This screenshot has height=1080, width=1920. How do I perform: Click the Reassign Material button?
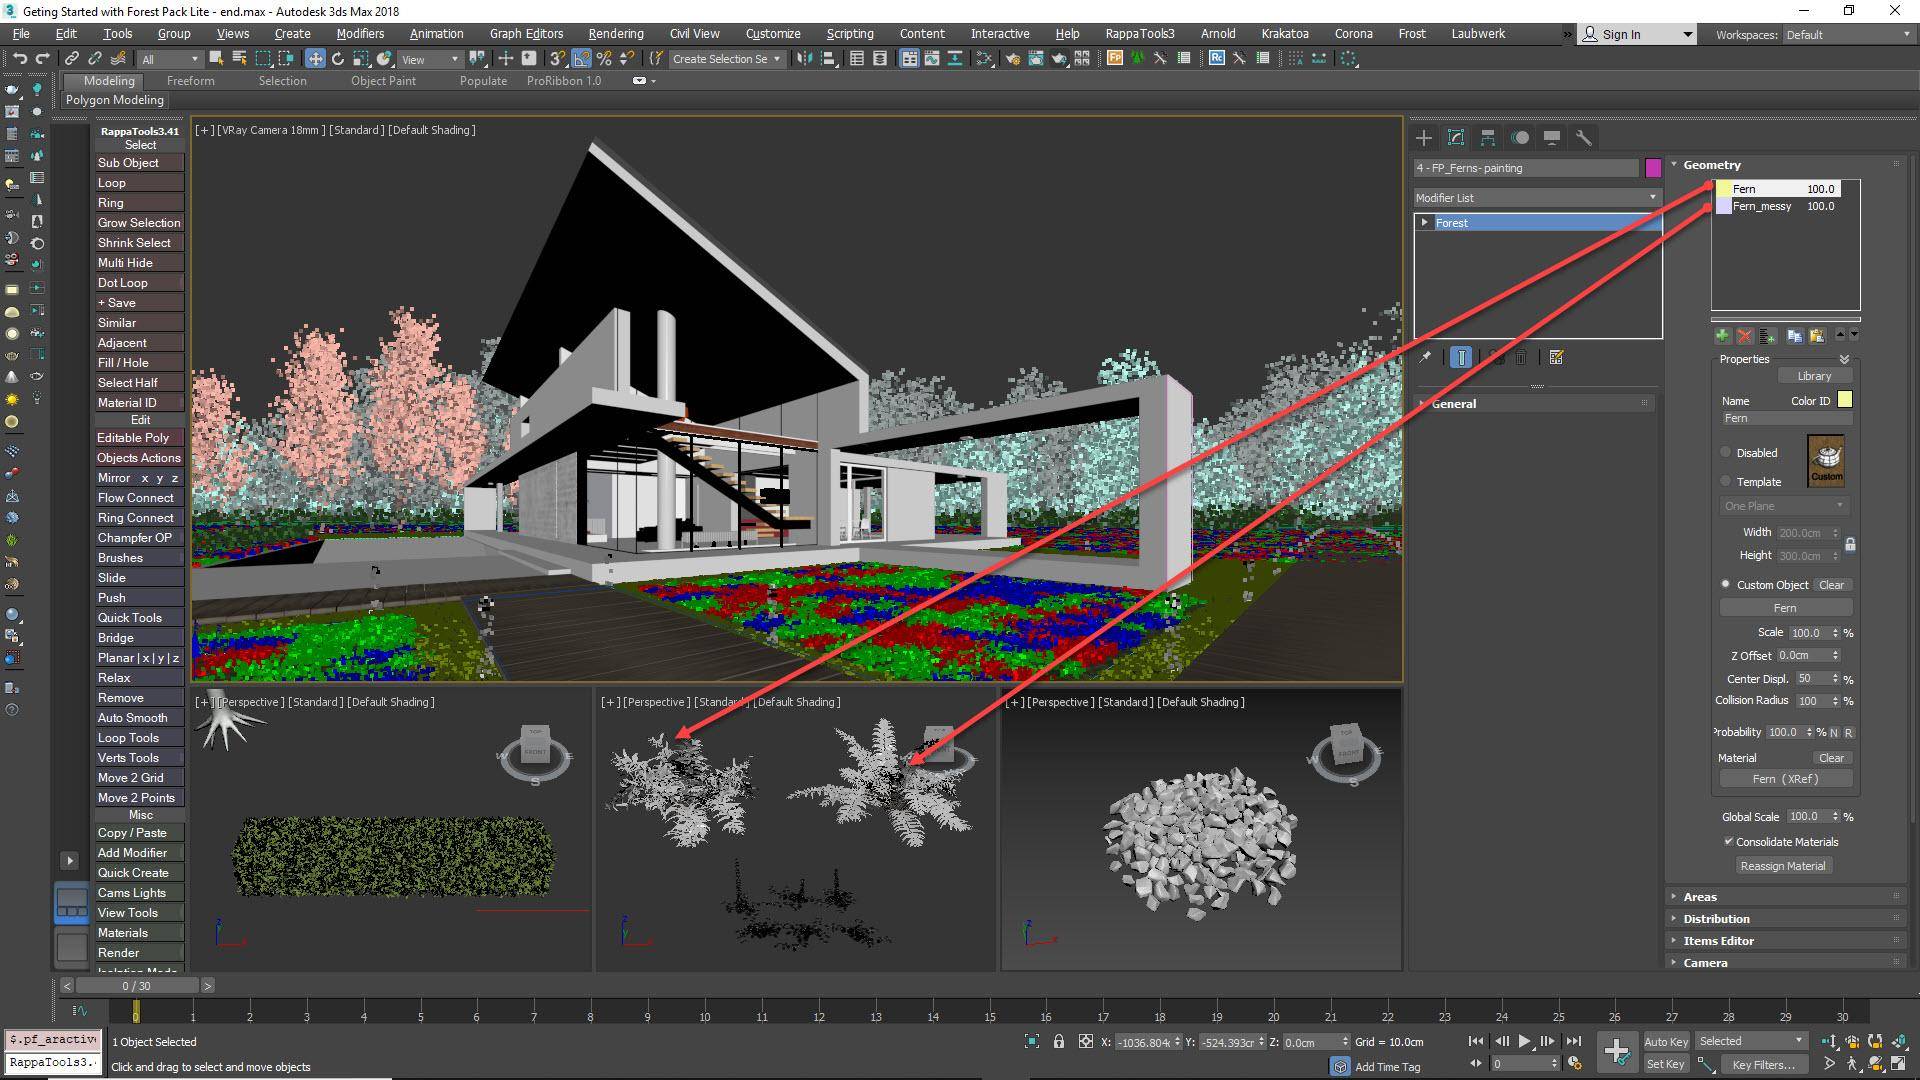point(1783,865)
